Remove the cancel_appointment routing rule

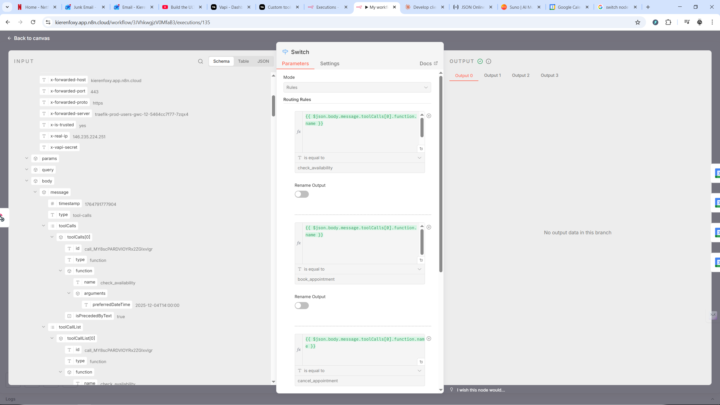coord(429,339)
